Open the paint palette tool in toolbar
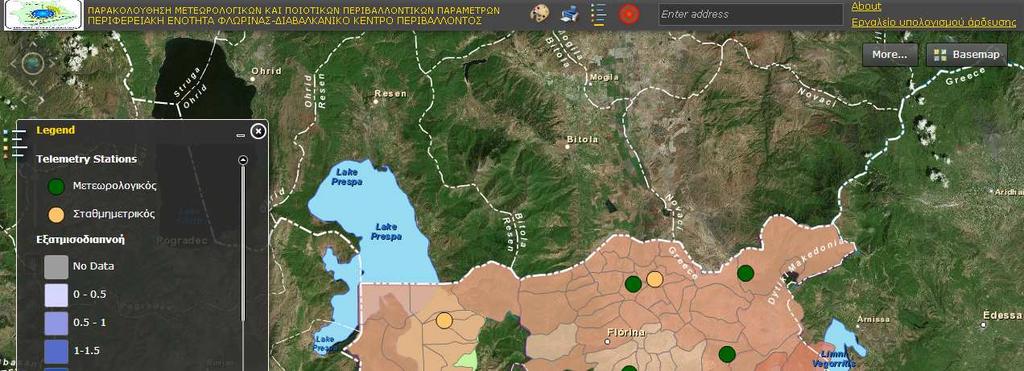Image resolution: width=1024 pixels, height=371 pixels. pos(539,14)
